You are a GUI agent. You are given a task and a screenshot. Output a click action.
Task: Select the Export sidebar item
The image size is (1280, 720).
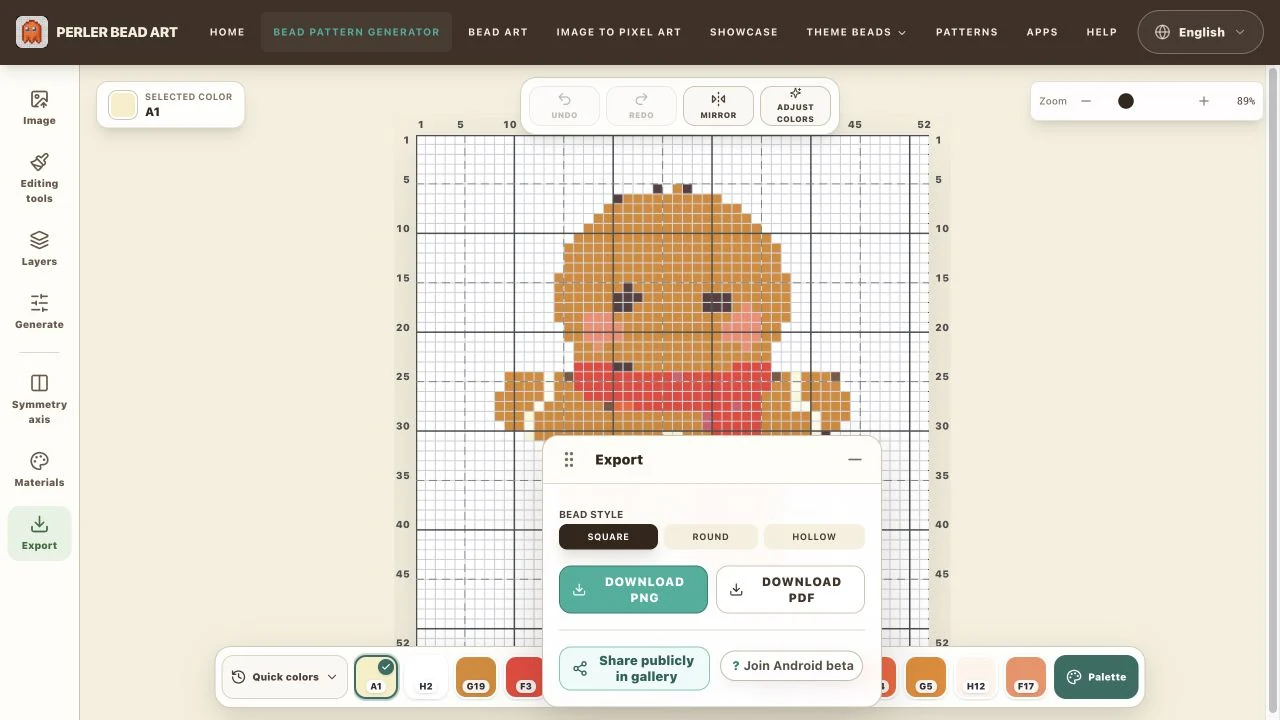pos(39,533)
